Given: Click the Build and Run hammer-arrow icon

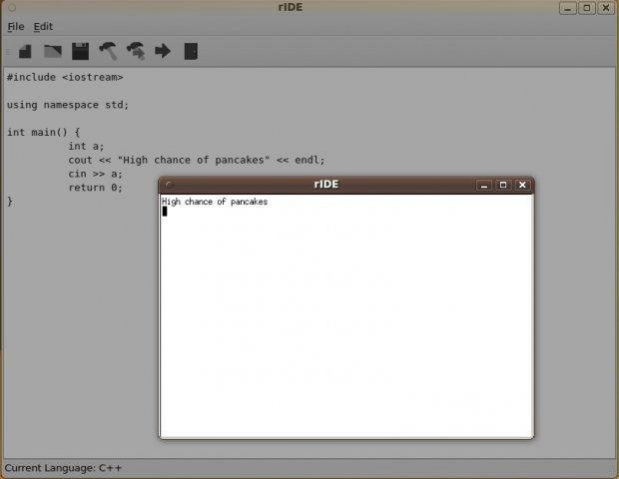Looking at the screenshot, I should pyautogui.click(x=135, y=51).
